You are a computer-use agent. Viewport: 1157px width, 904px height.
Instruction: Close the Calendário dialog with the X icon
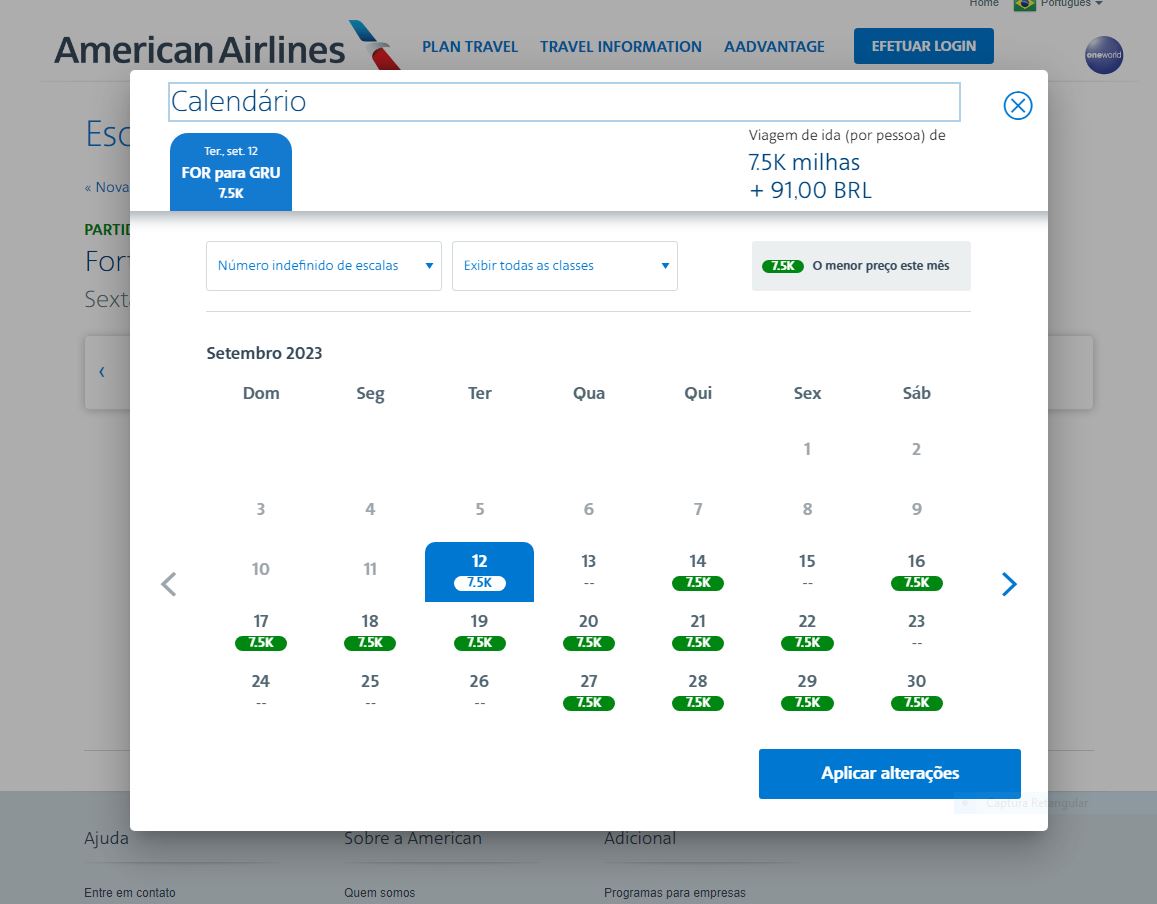pyautogui.click(x=1017, y=106)
